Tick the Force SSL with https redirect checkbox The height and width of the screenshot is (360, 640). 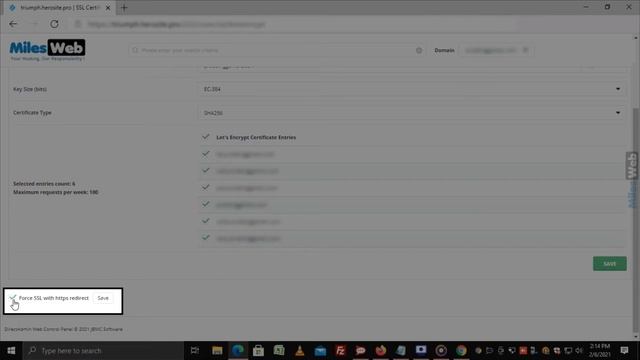pos(13,298)
